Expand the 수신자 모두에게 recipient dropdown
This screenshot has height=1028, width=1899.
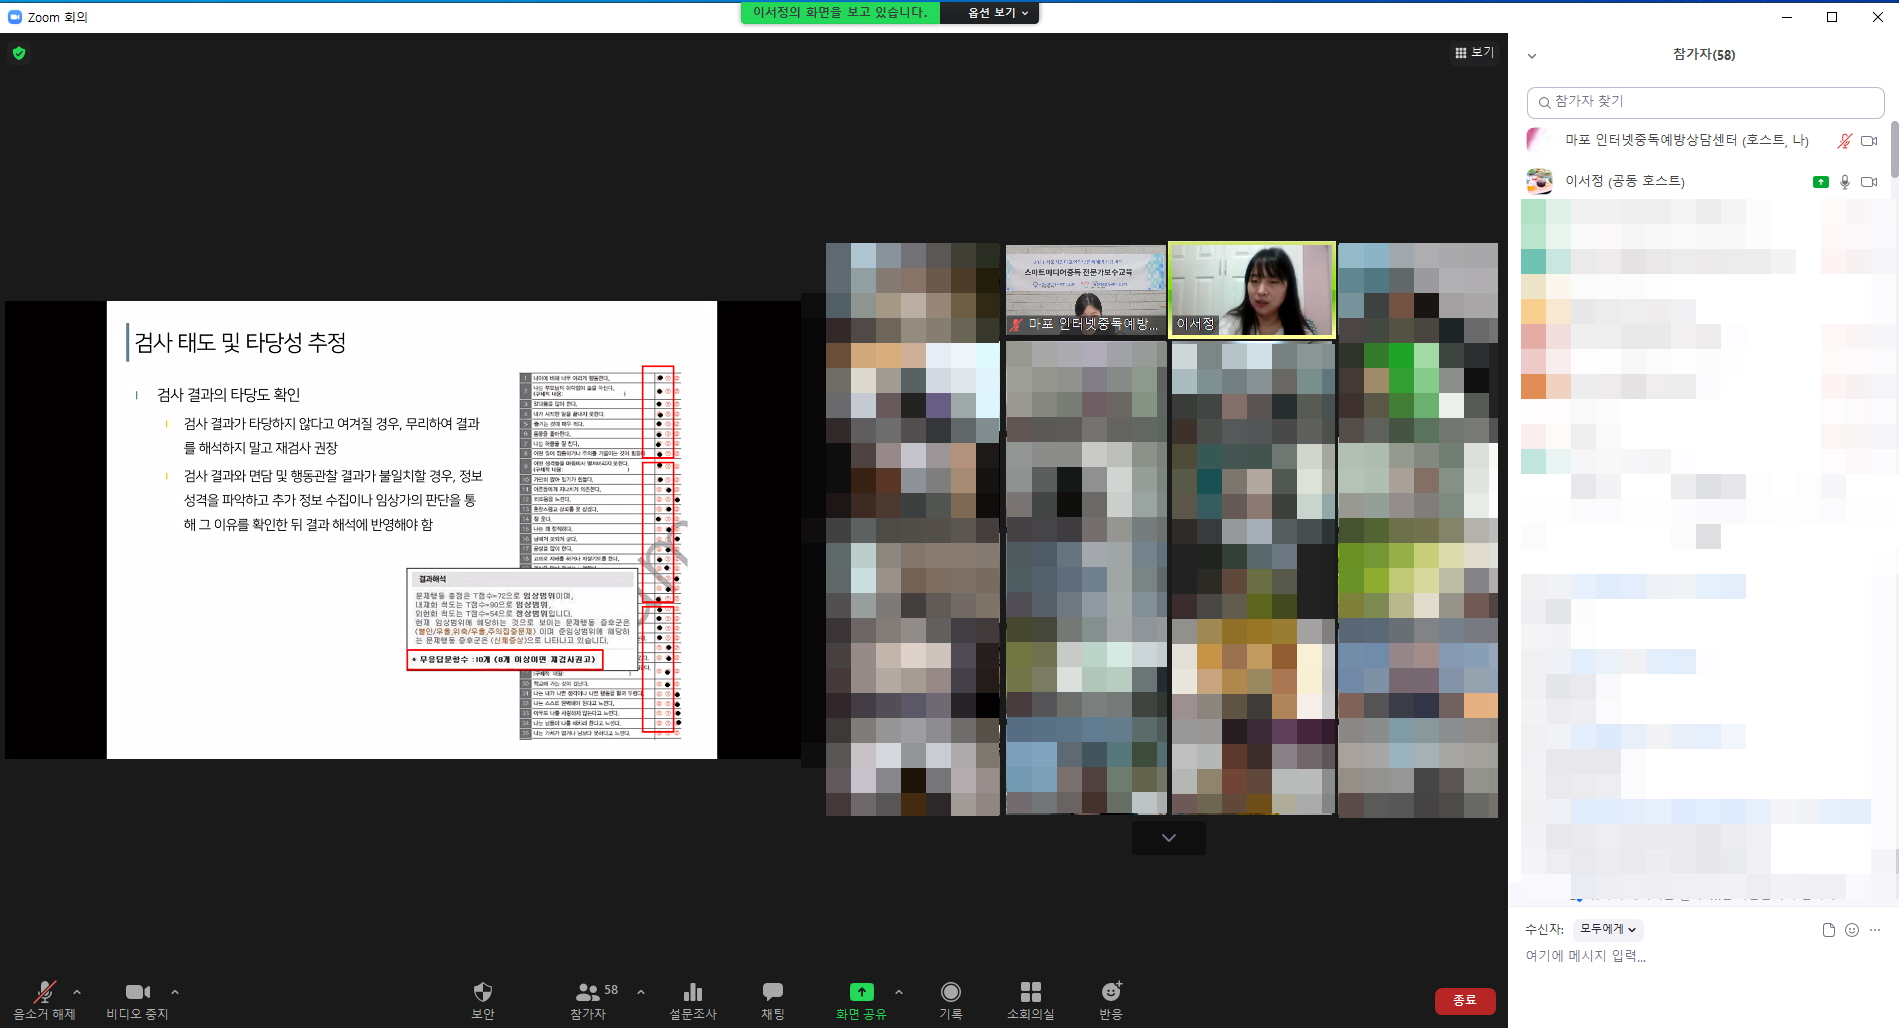pyautogui.click(x=1607, y=929)
